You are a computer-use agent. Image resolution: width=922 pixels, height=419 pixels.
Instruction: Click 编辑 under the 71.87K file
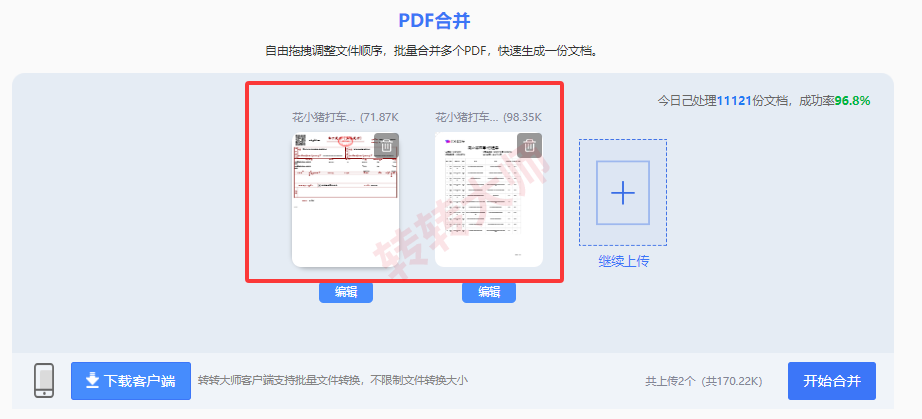tap(346, 292)
